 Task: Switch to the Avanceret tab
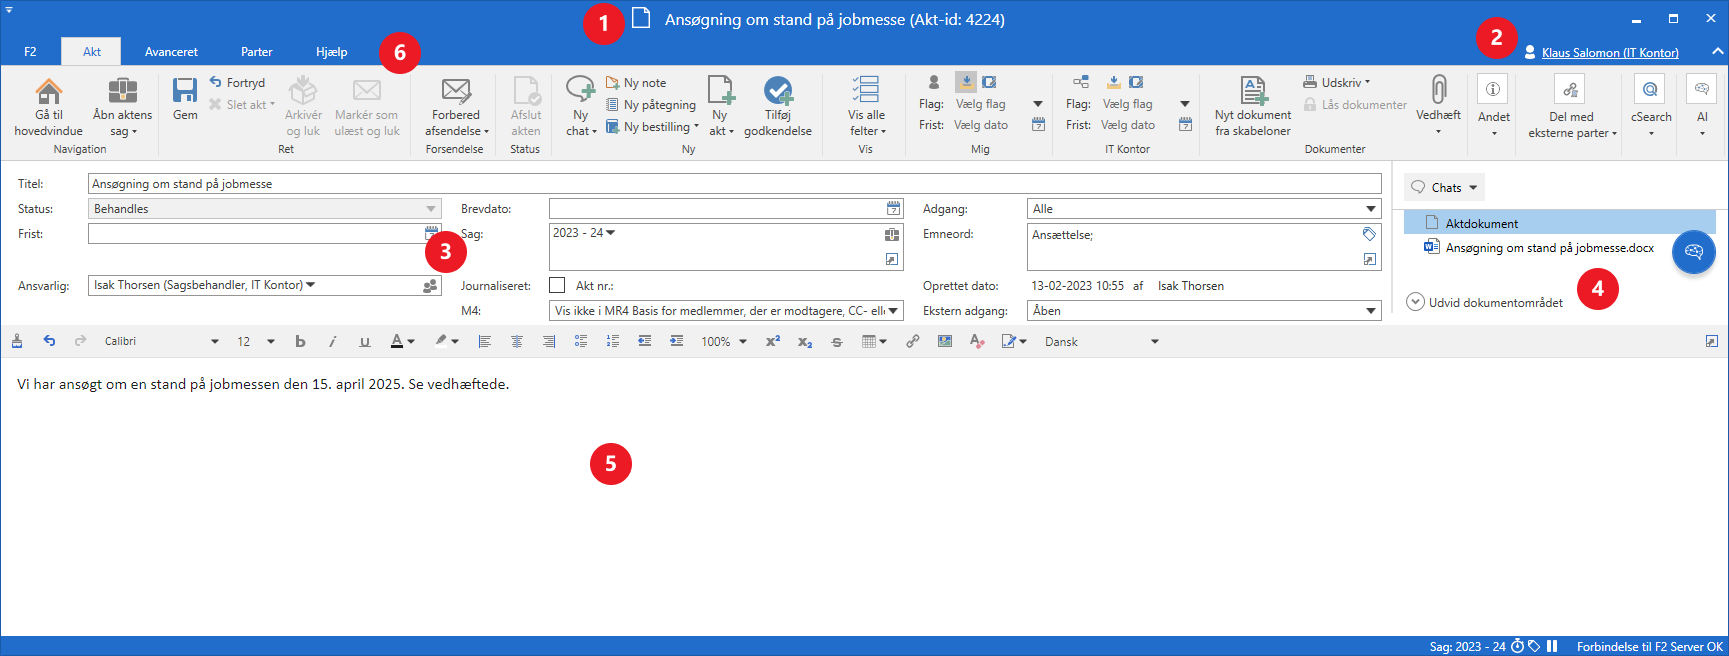(171, 52)
